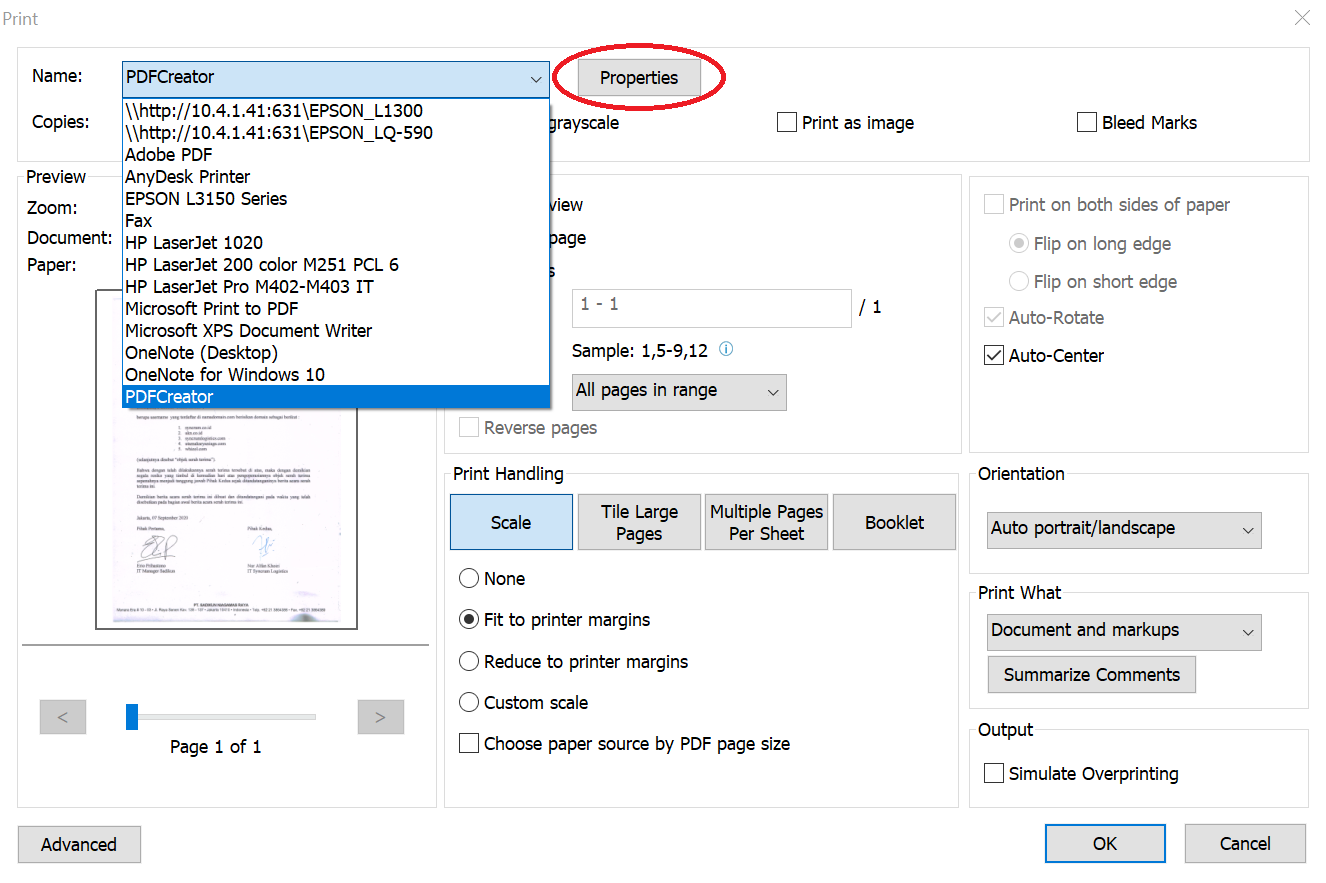Choose Adobe PDF printer

336,155
